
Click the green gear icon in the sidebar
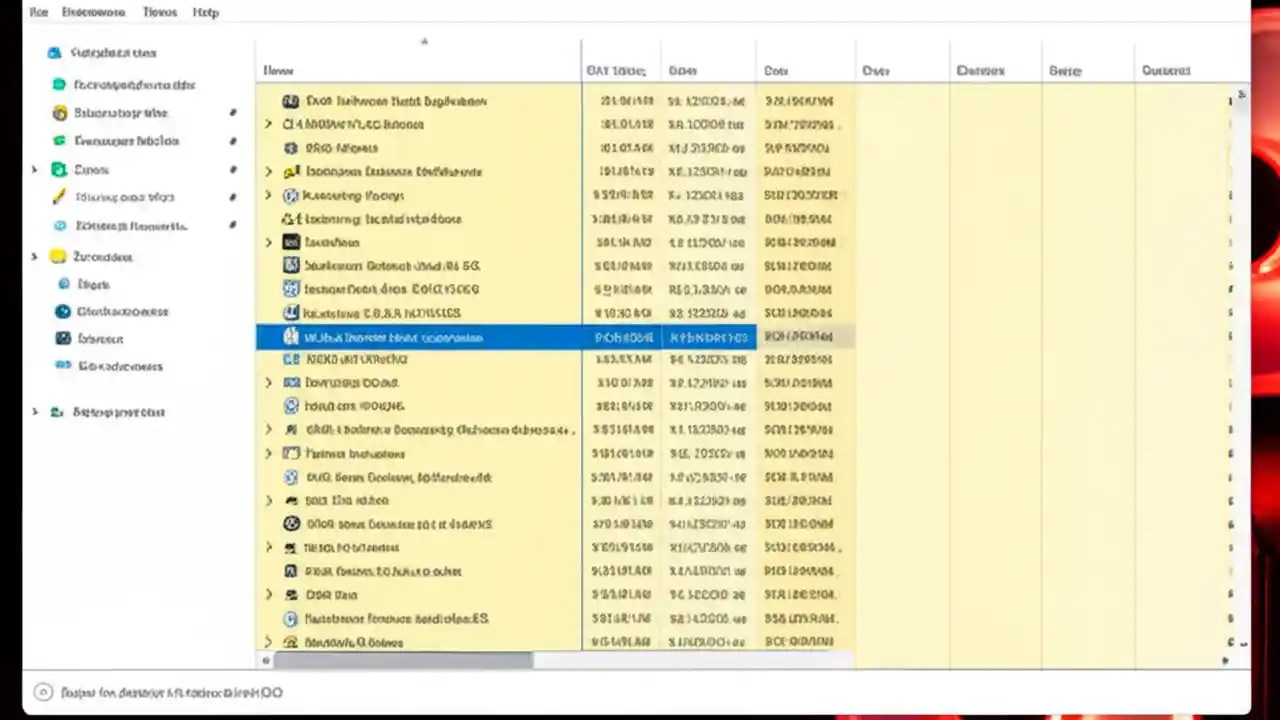coord(57,169)
